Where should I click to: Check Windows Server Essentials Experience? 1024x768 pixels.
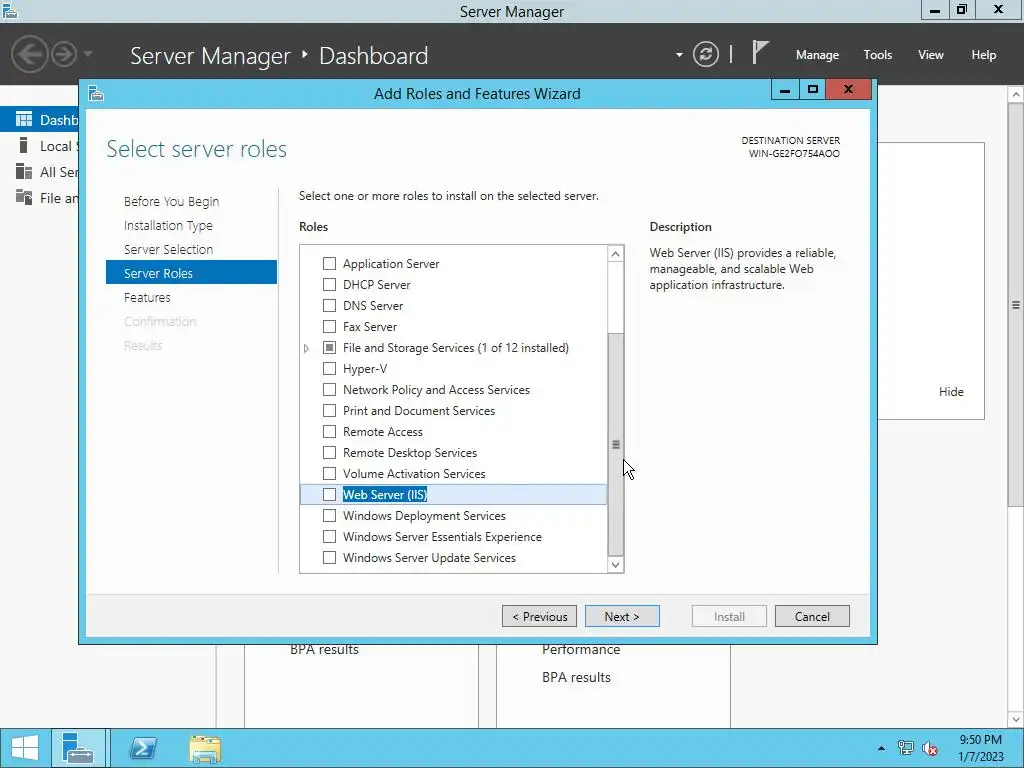tap(329, 536)
